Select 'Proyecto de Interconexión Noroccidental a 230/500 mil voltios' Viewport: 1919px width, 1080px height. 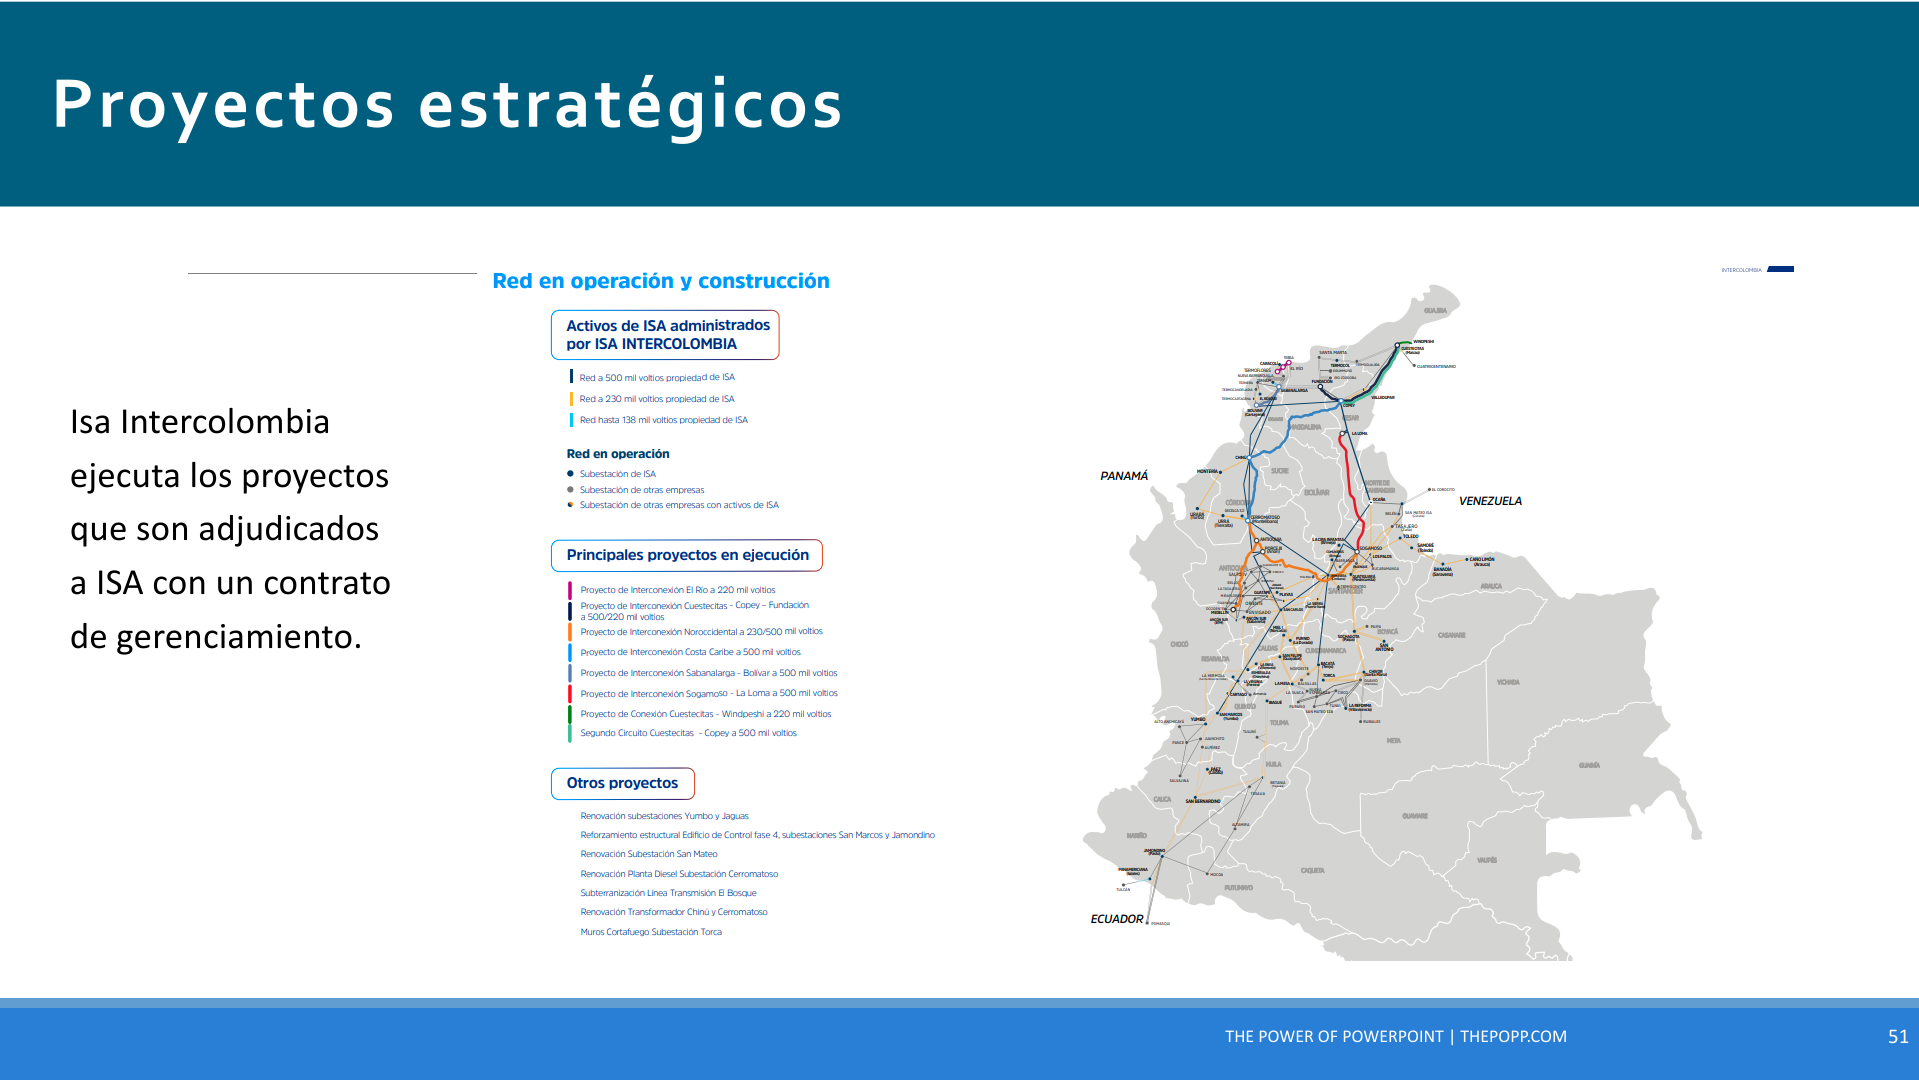pyautogui.click(x=701, y=632)
